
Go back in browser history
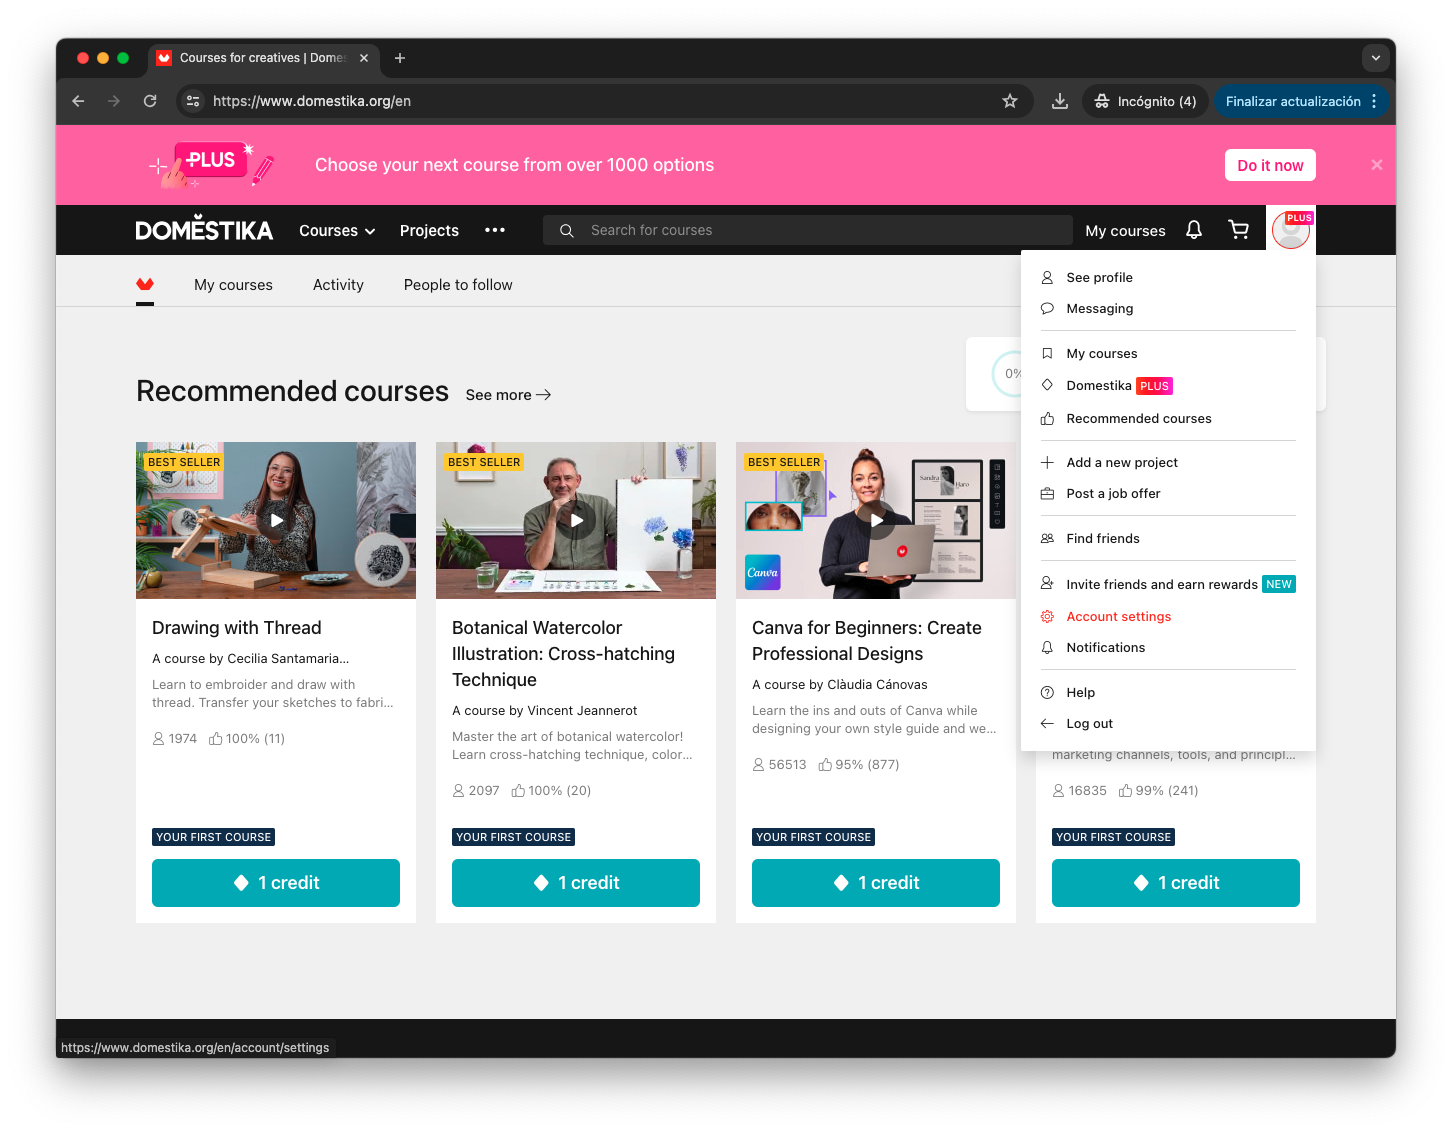pos(78,101)
